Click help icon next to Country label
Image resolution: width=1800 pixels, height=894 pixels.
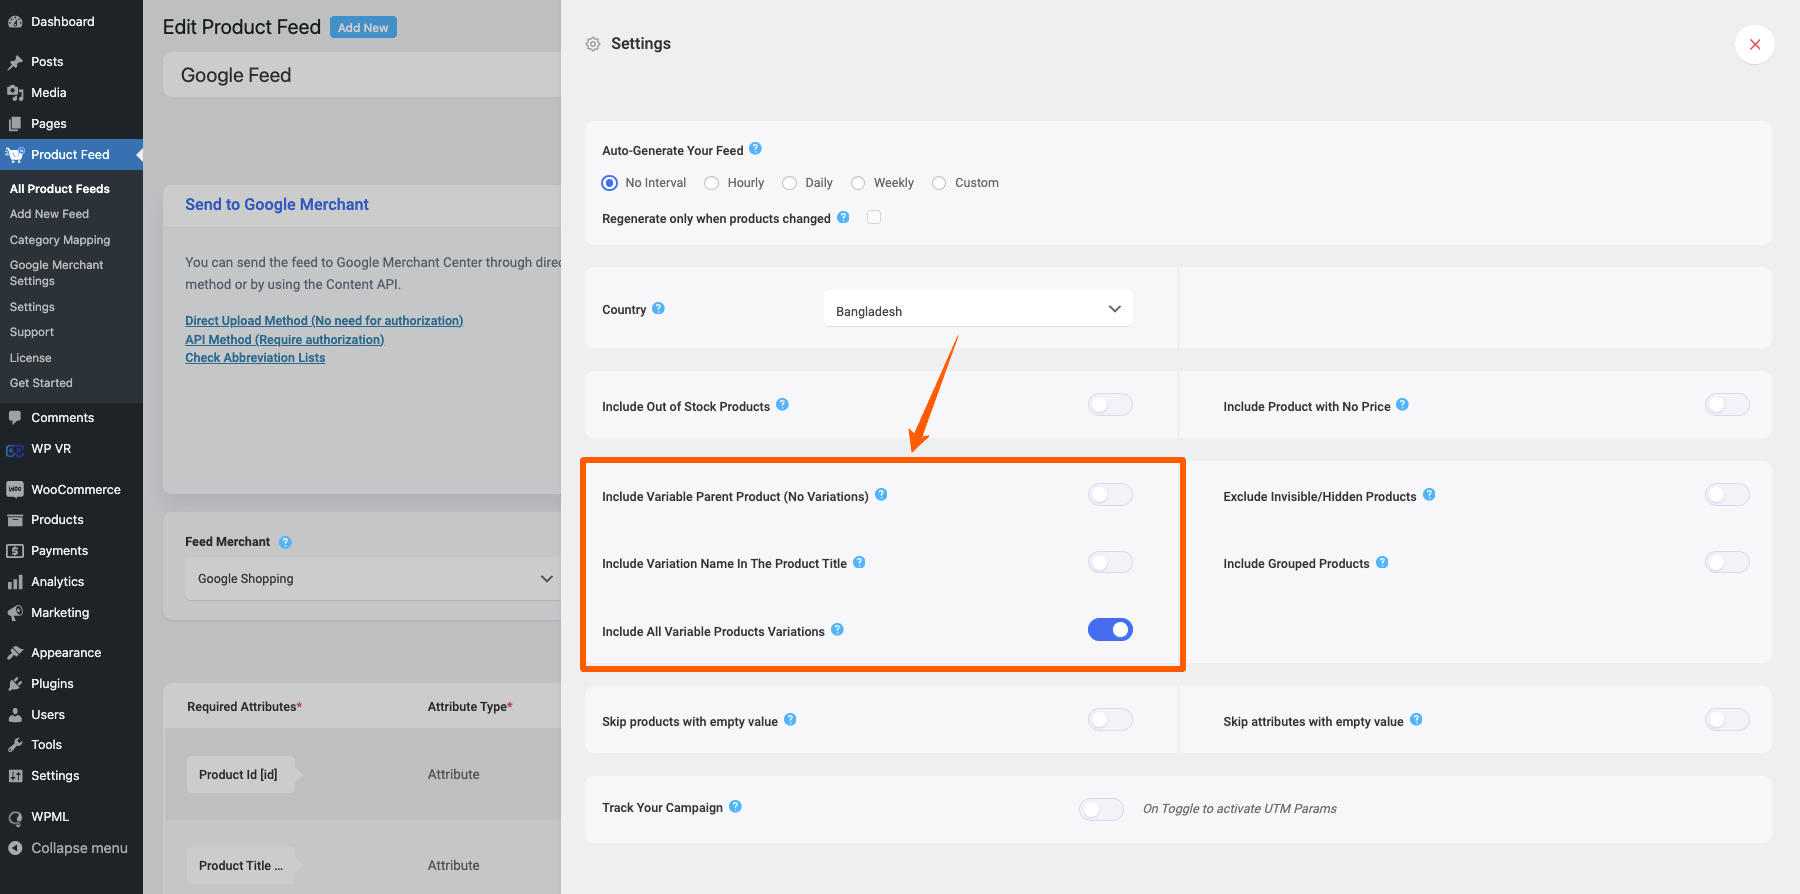coord(658,308)
